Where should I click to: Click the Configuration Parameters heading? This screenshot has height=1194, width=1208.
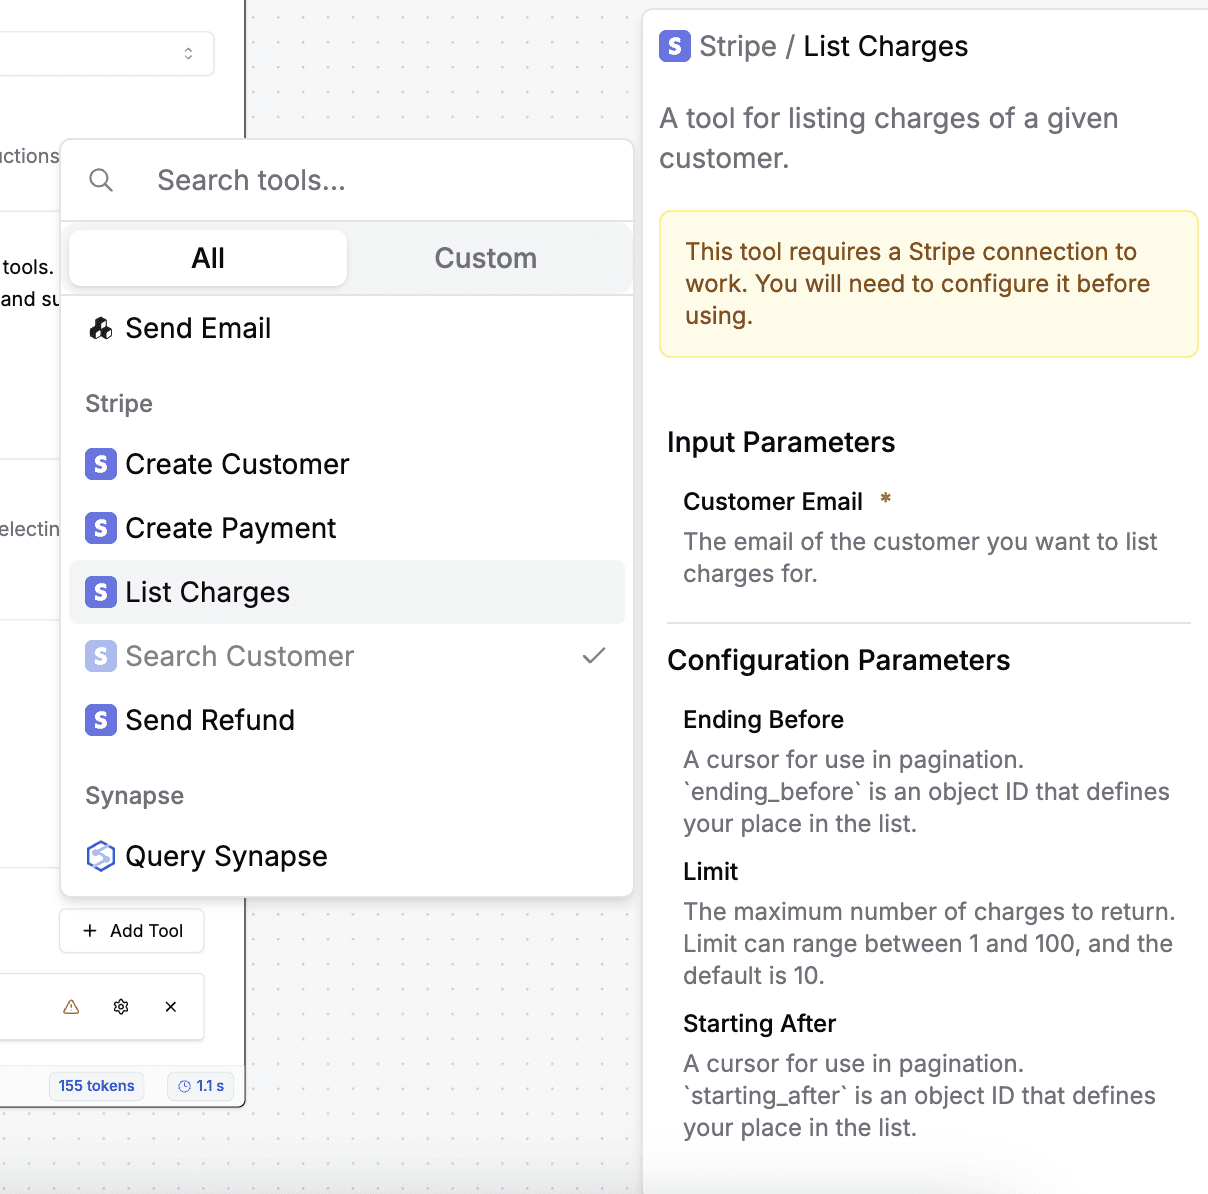[839, 660]
